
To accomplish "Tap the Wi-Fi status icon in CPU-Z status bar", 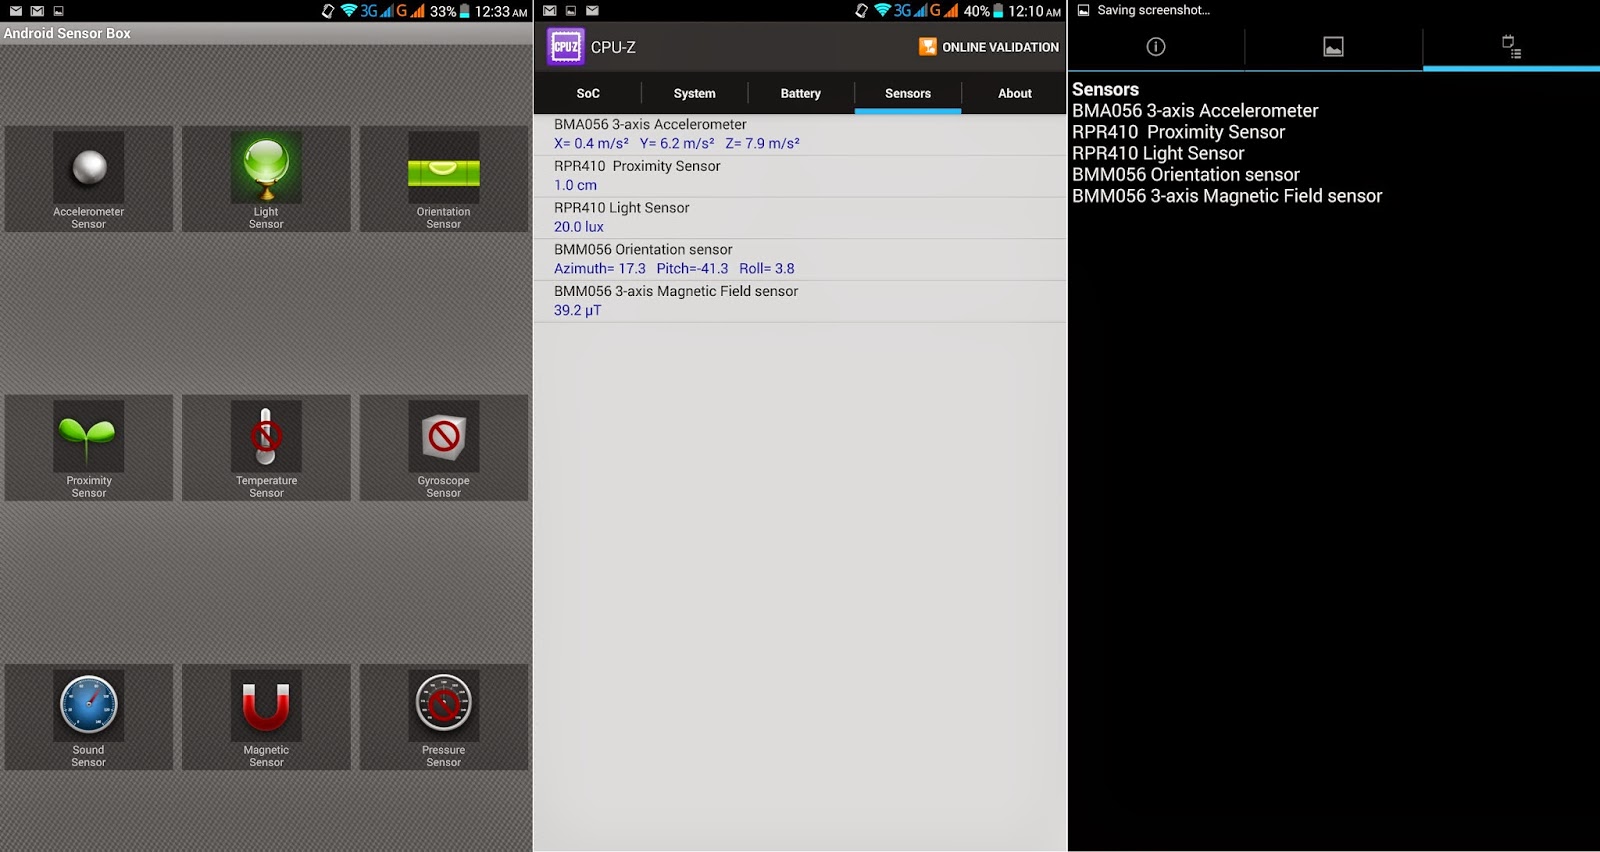I will tap(881, 11).
